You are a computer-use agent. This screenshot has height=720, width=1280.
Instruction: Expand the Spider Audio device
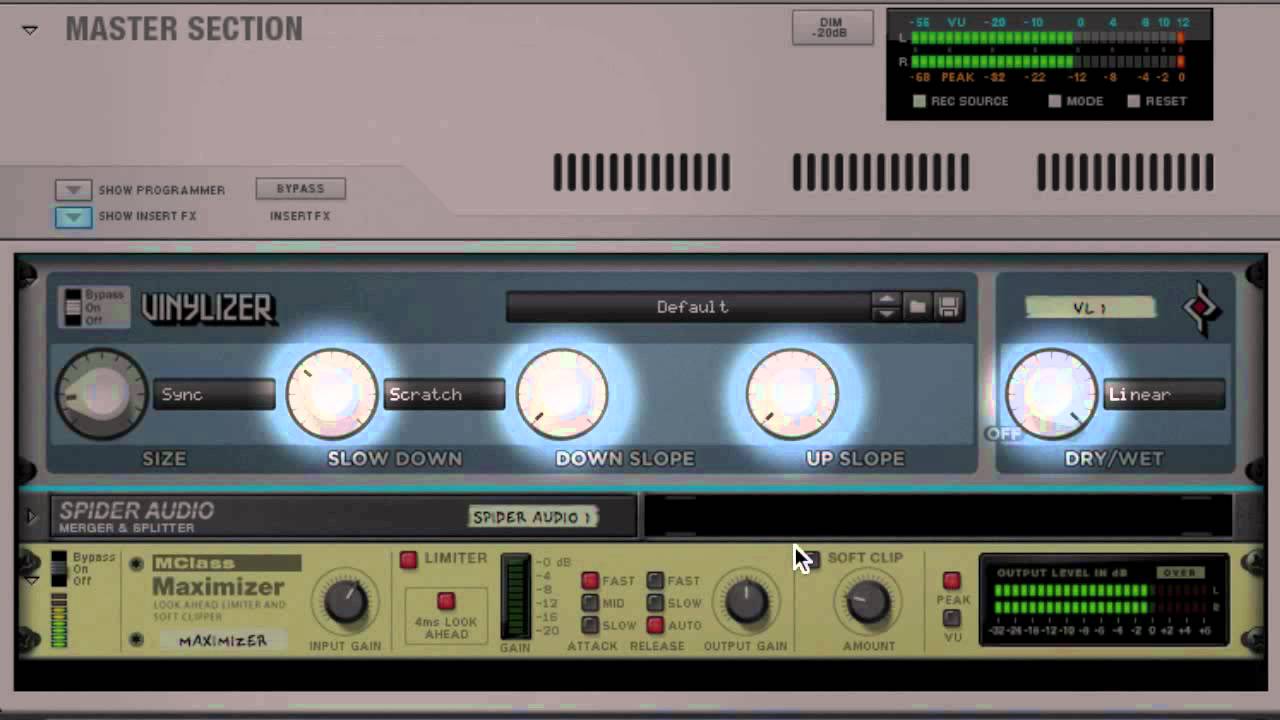(x=31, y=517)
